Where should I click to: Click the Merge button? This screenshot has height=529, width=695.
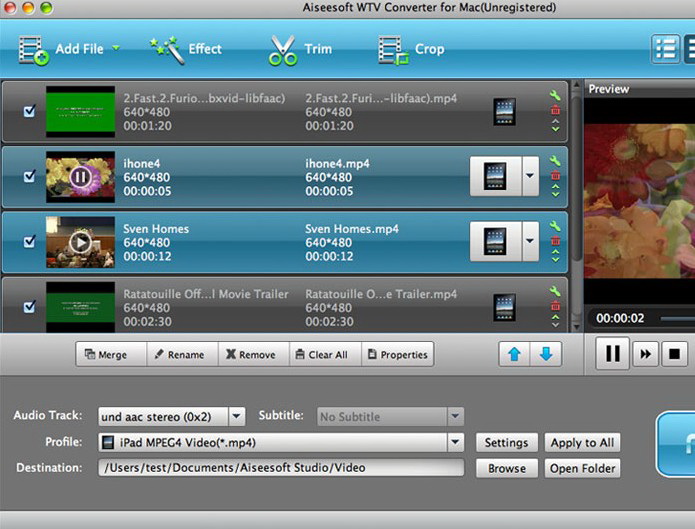coord(111,354)
